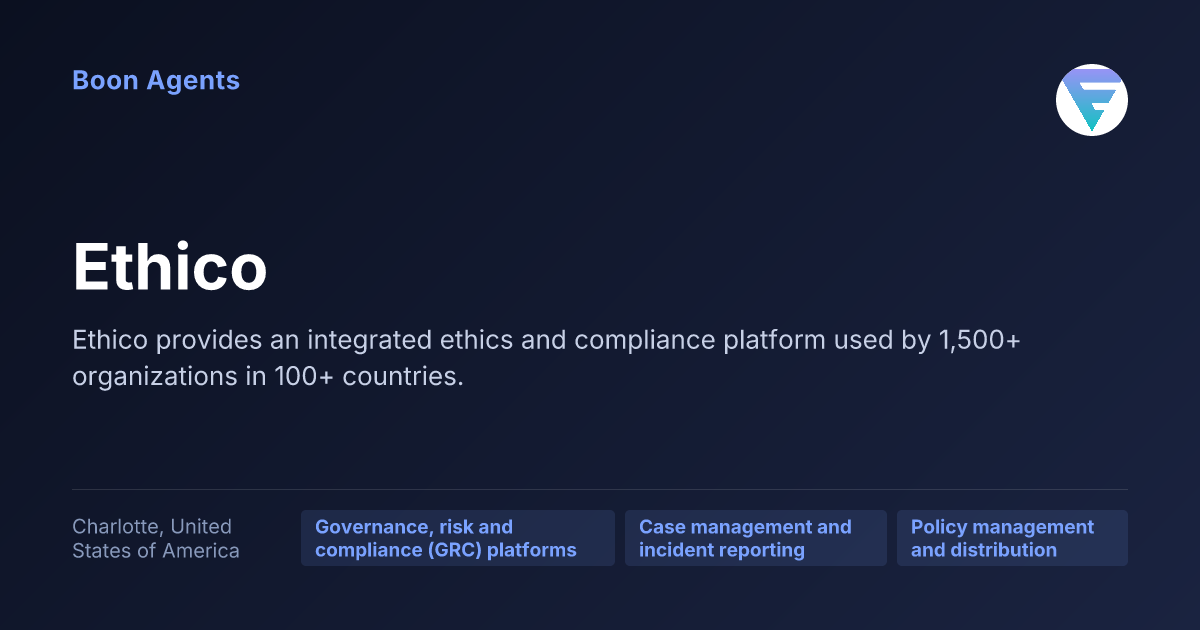Click the circular F logo icon
Screen dimensions: 1200x630
point(1092,100)
